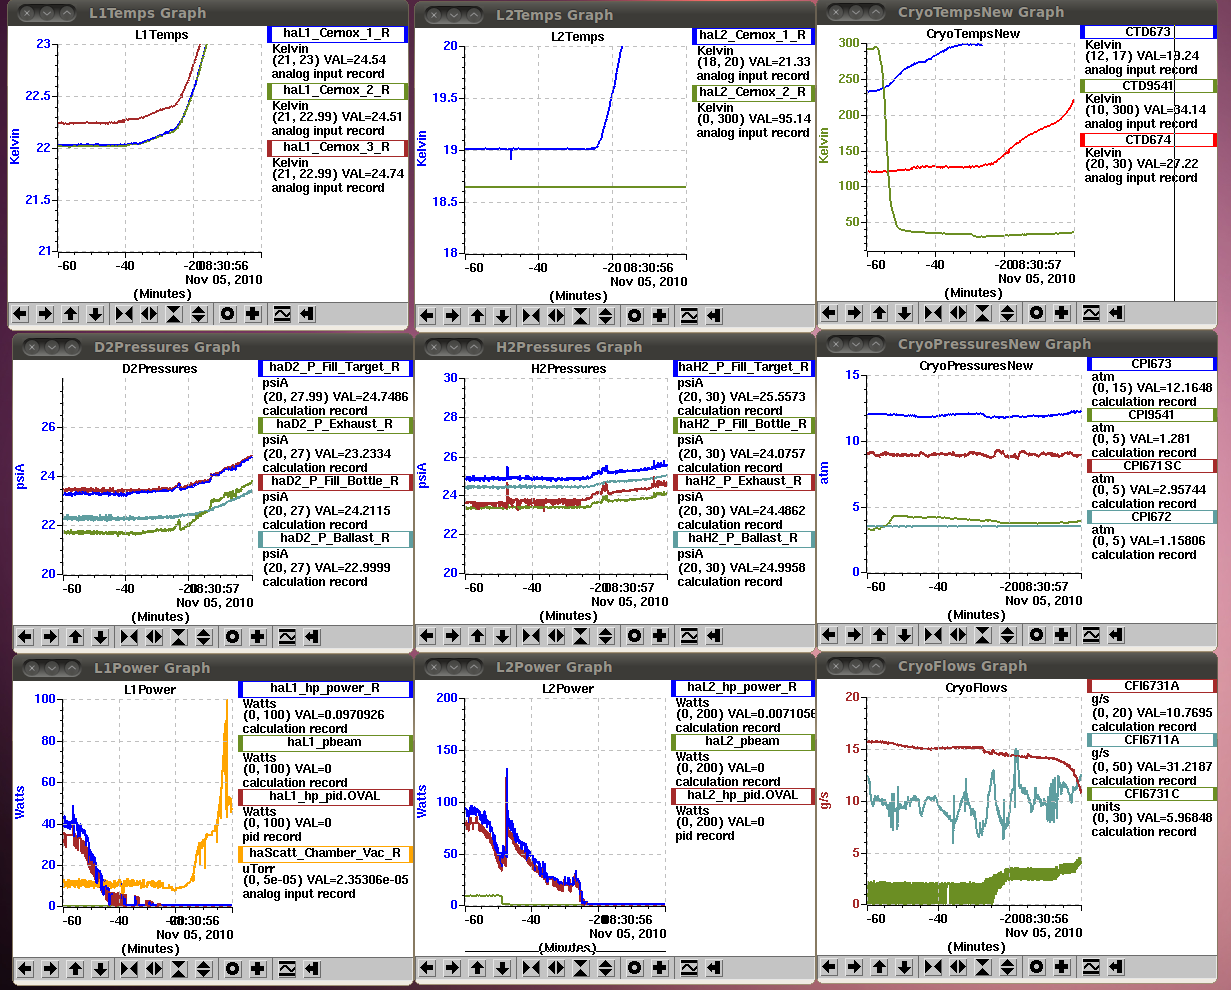Click the vertical compress icon in CryoPressuresNew toolbar
1231x990 pixels.
pyautogui.click(x=983, y=635)
